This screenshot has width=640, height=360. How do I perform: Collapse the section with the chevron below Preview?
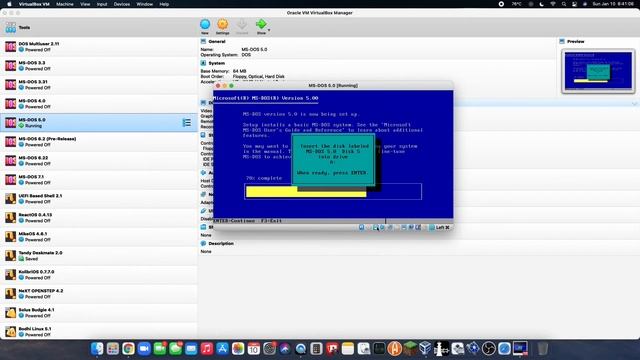[634, 104]
